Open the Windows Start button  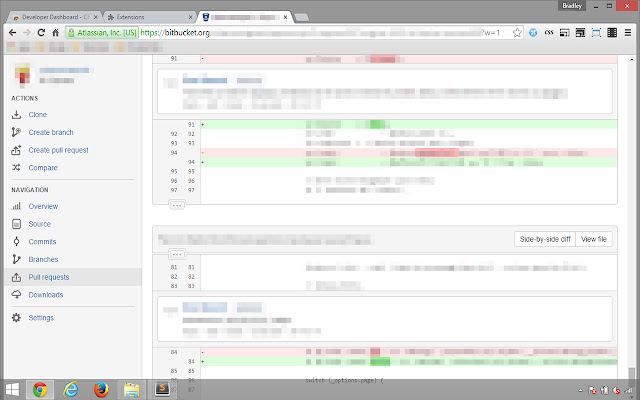click(12, 390)
